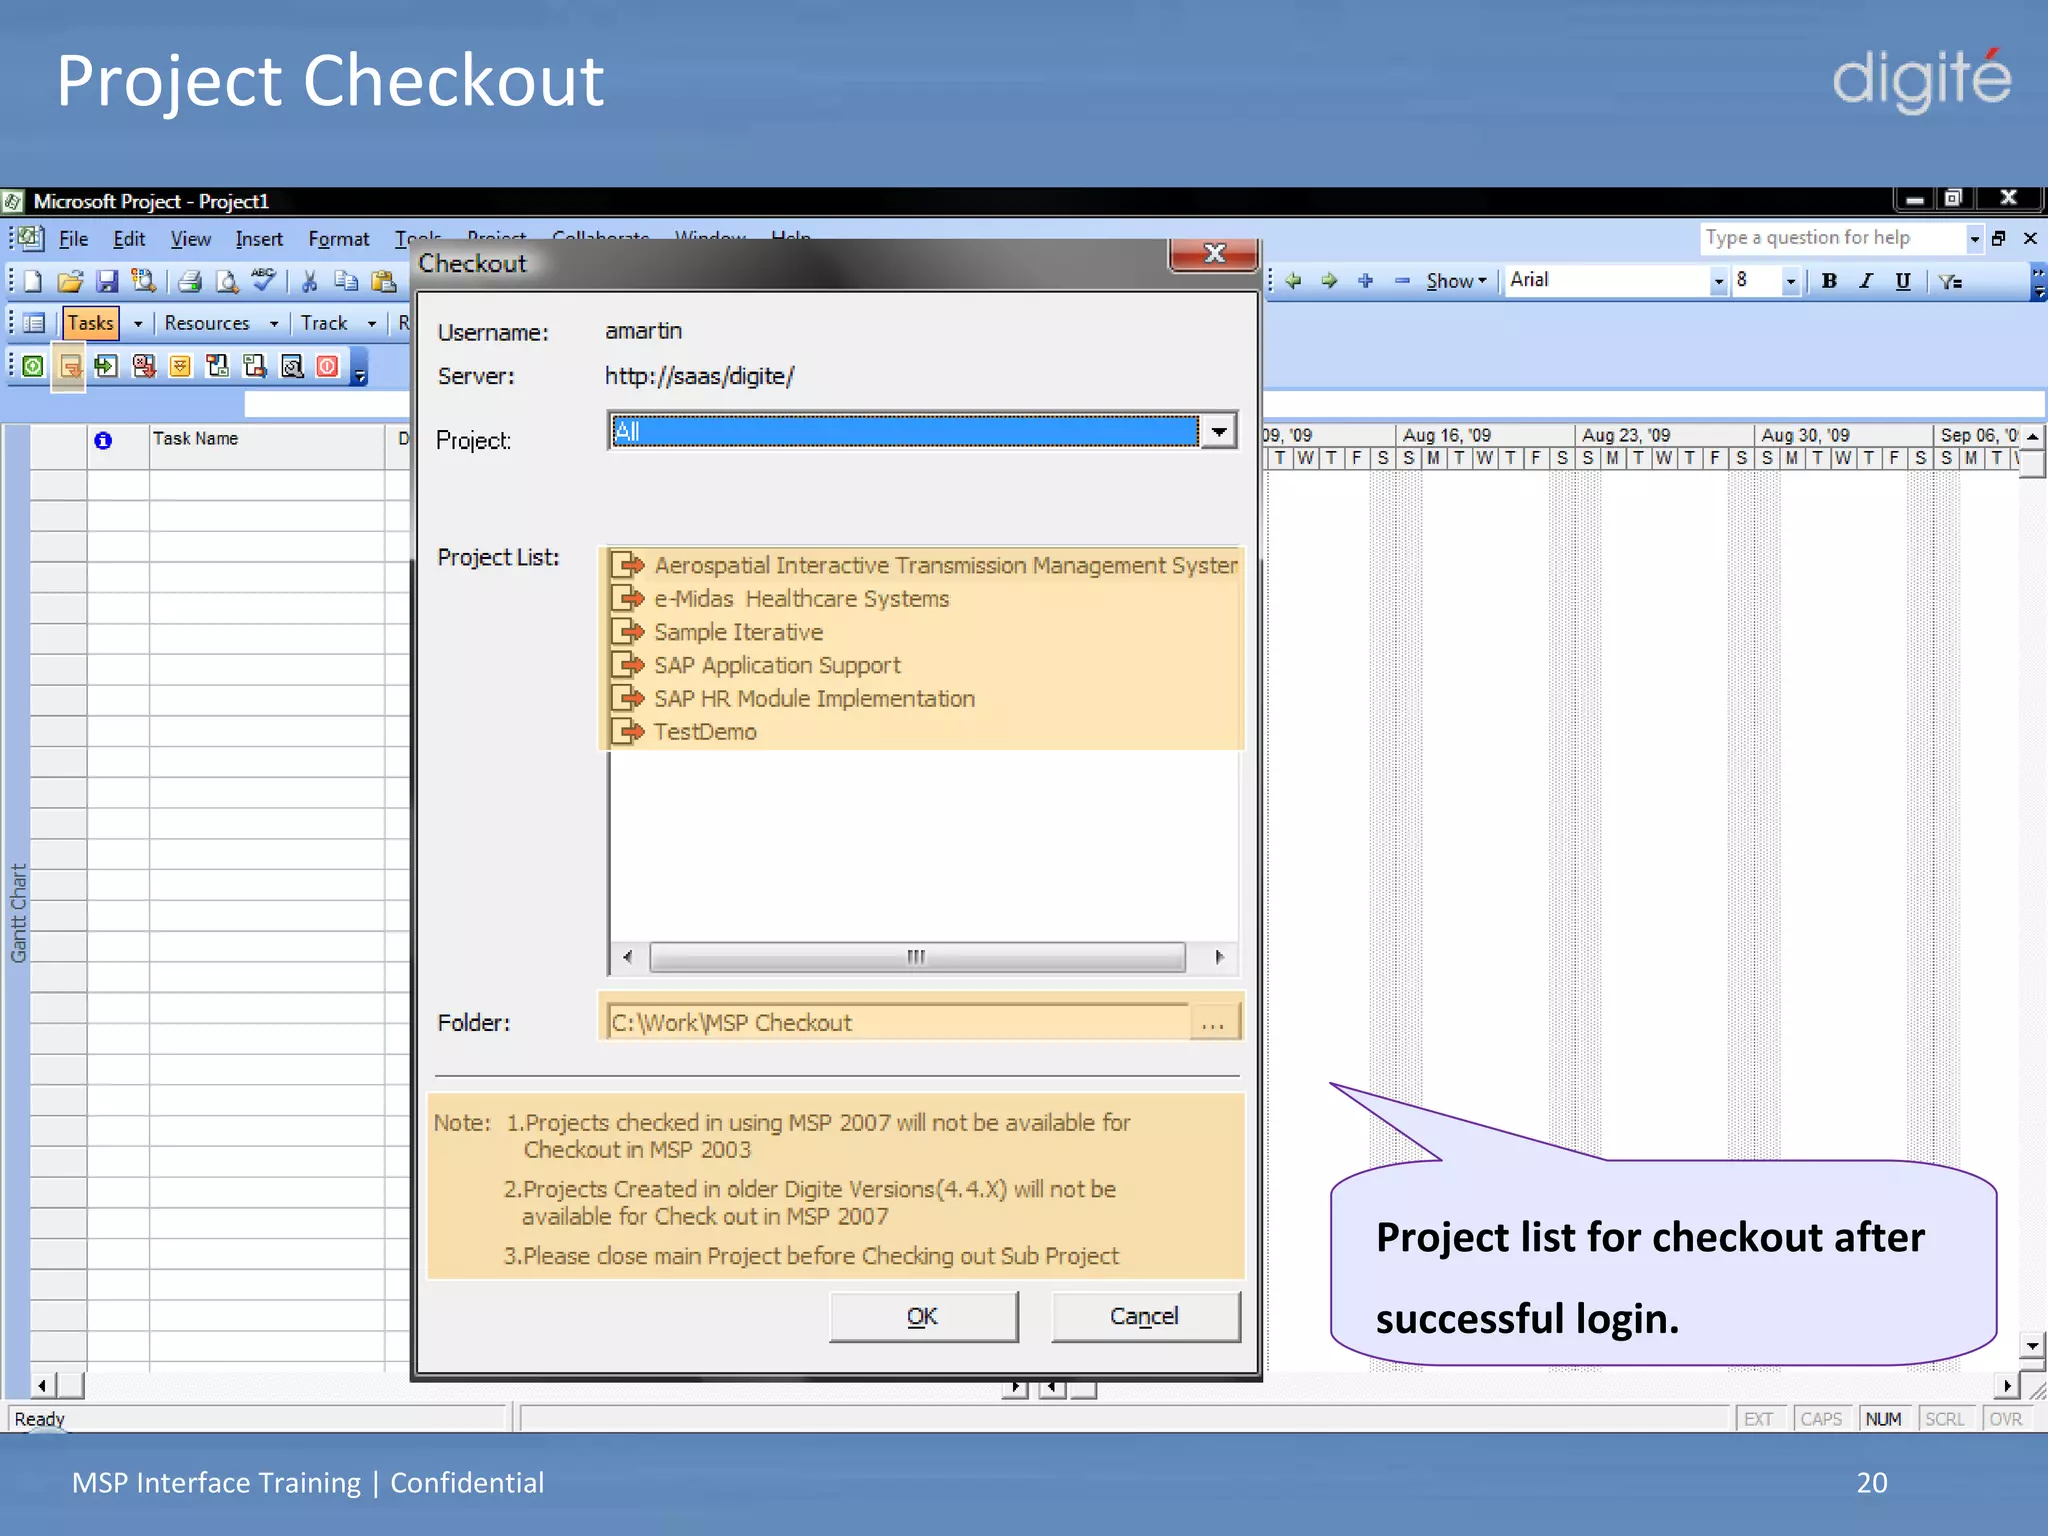Click the blue info indicator column header
The width and height of the screenshot is (2048, 1536).
coord(103,440)
